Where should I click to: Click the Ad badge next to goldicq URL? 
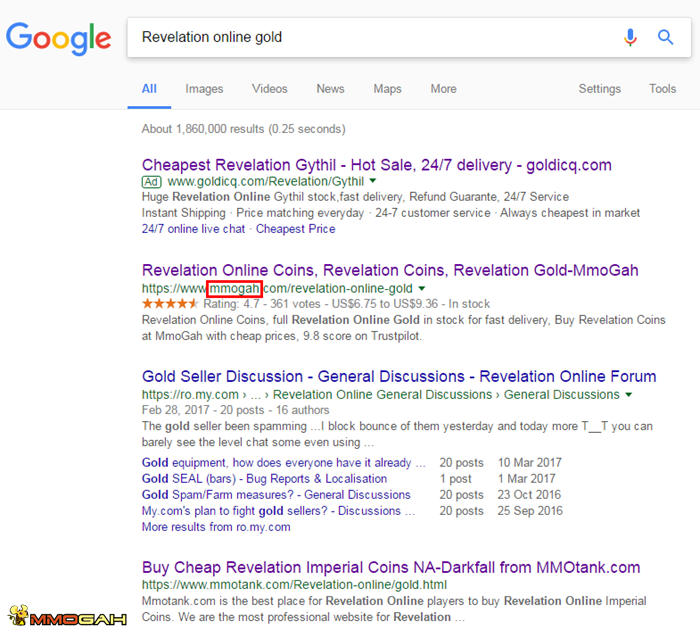151,182
